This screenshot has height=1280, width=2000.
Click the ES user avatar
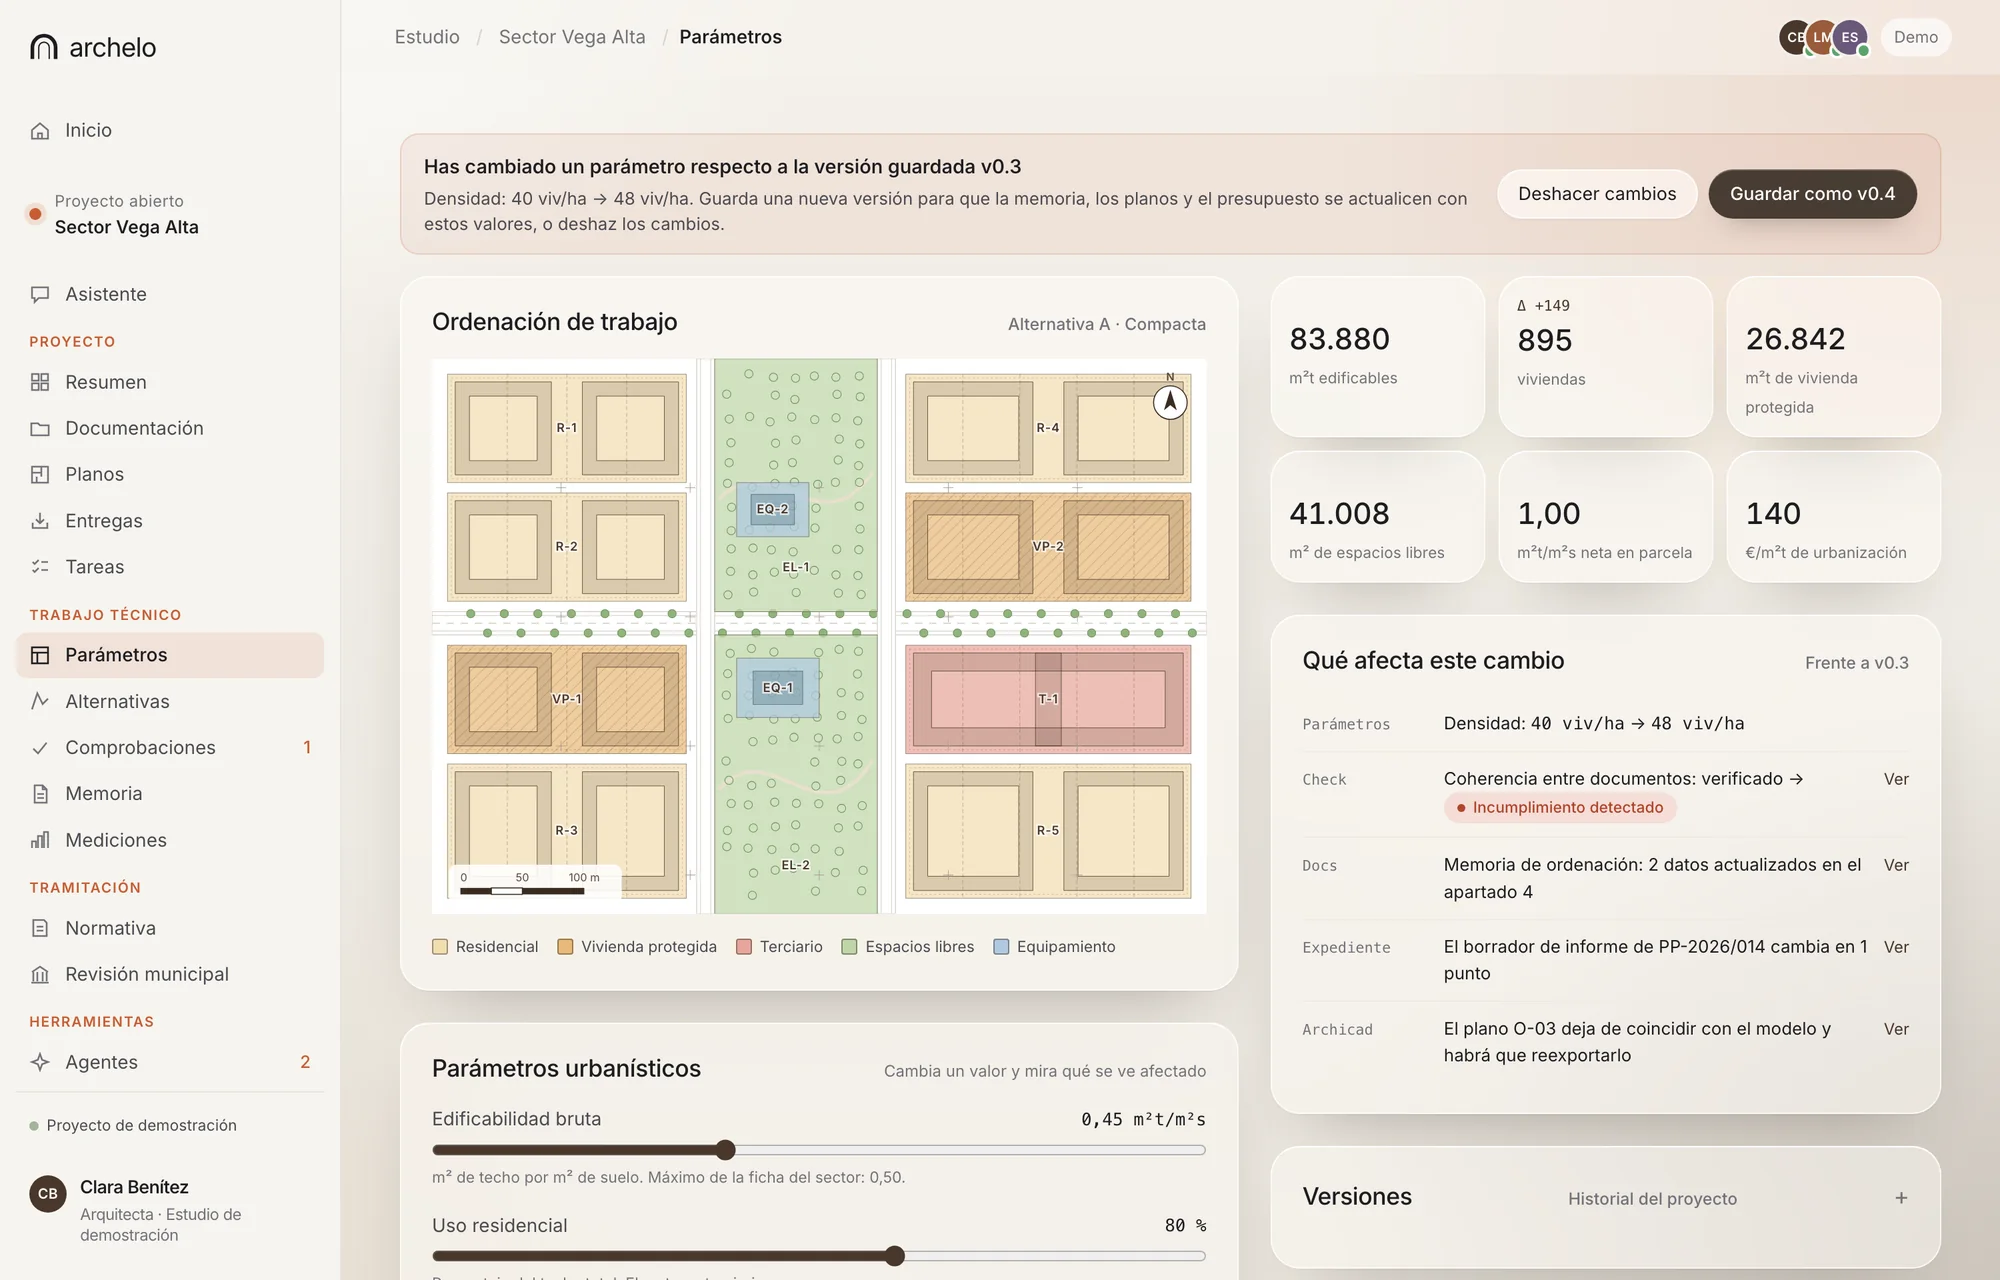point(1850,37)
